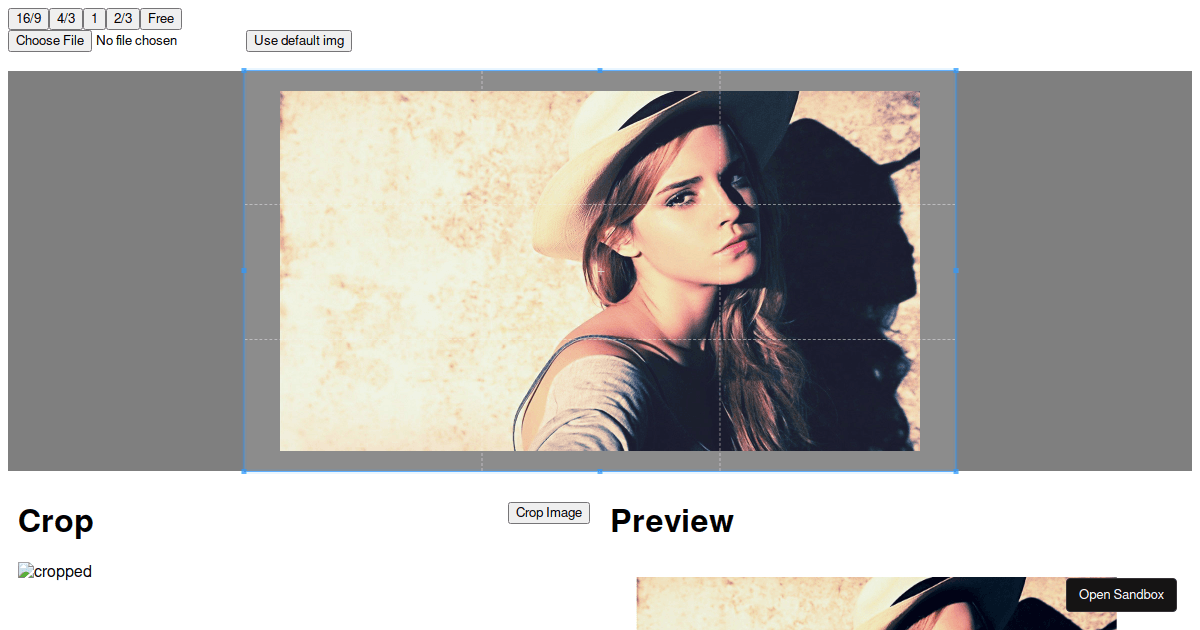This screenshot has height=630, width=1200.
Task: Click the bottom-center edge crop handle
Action: pyautogui.click(x=600, y=470)
